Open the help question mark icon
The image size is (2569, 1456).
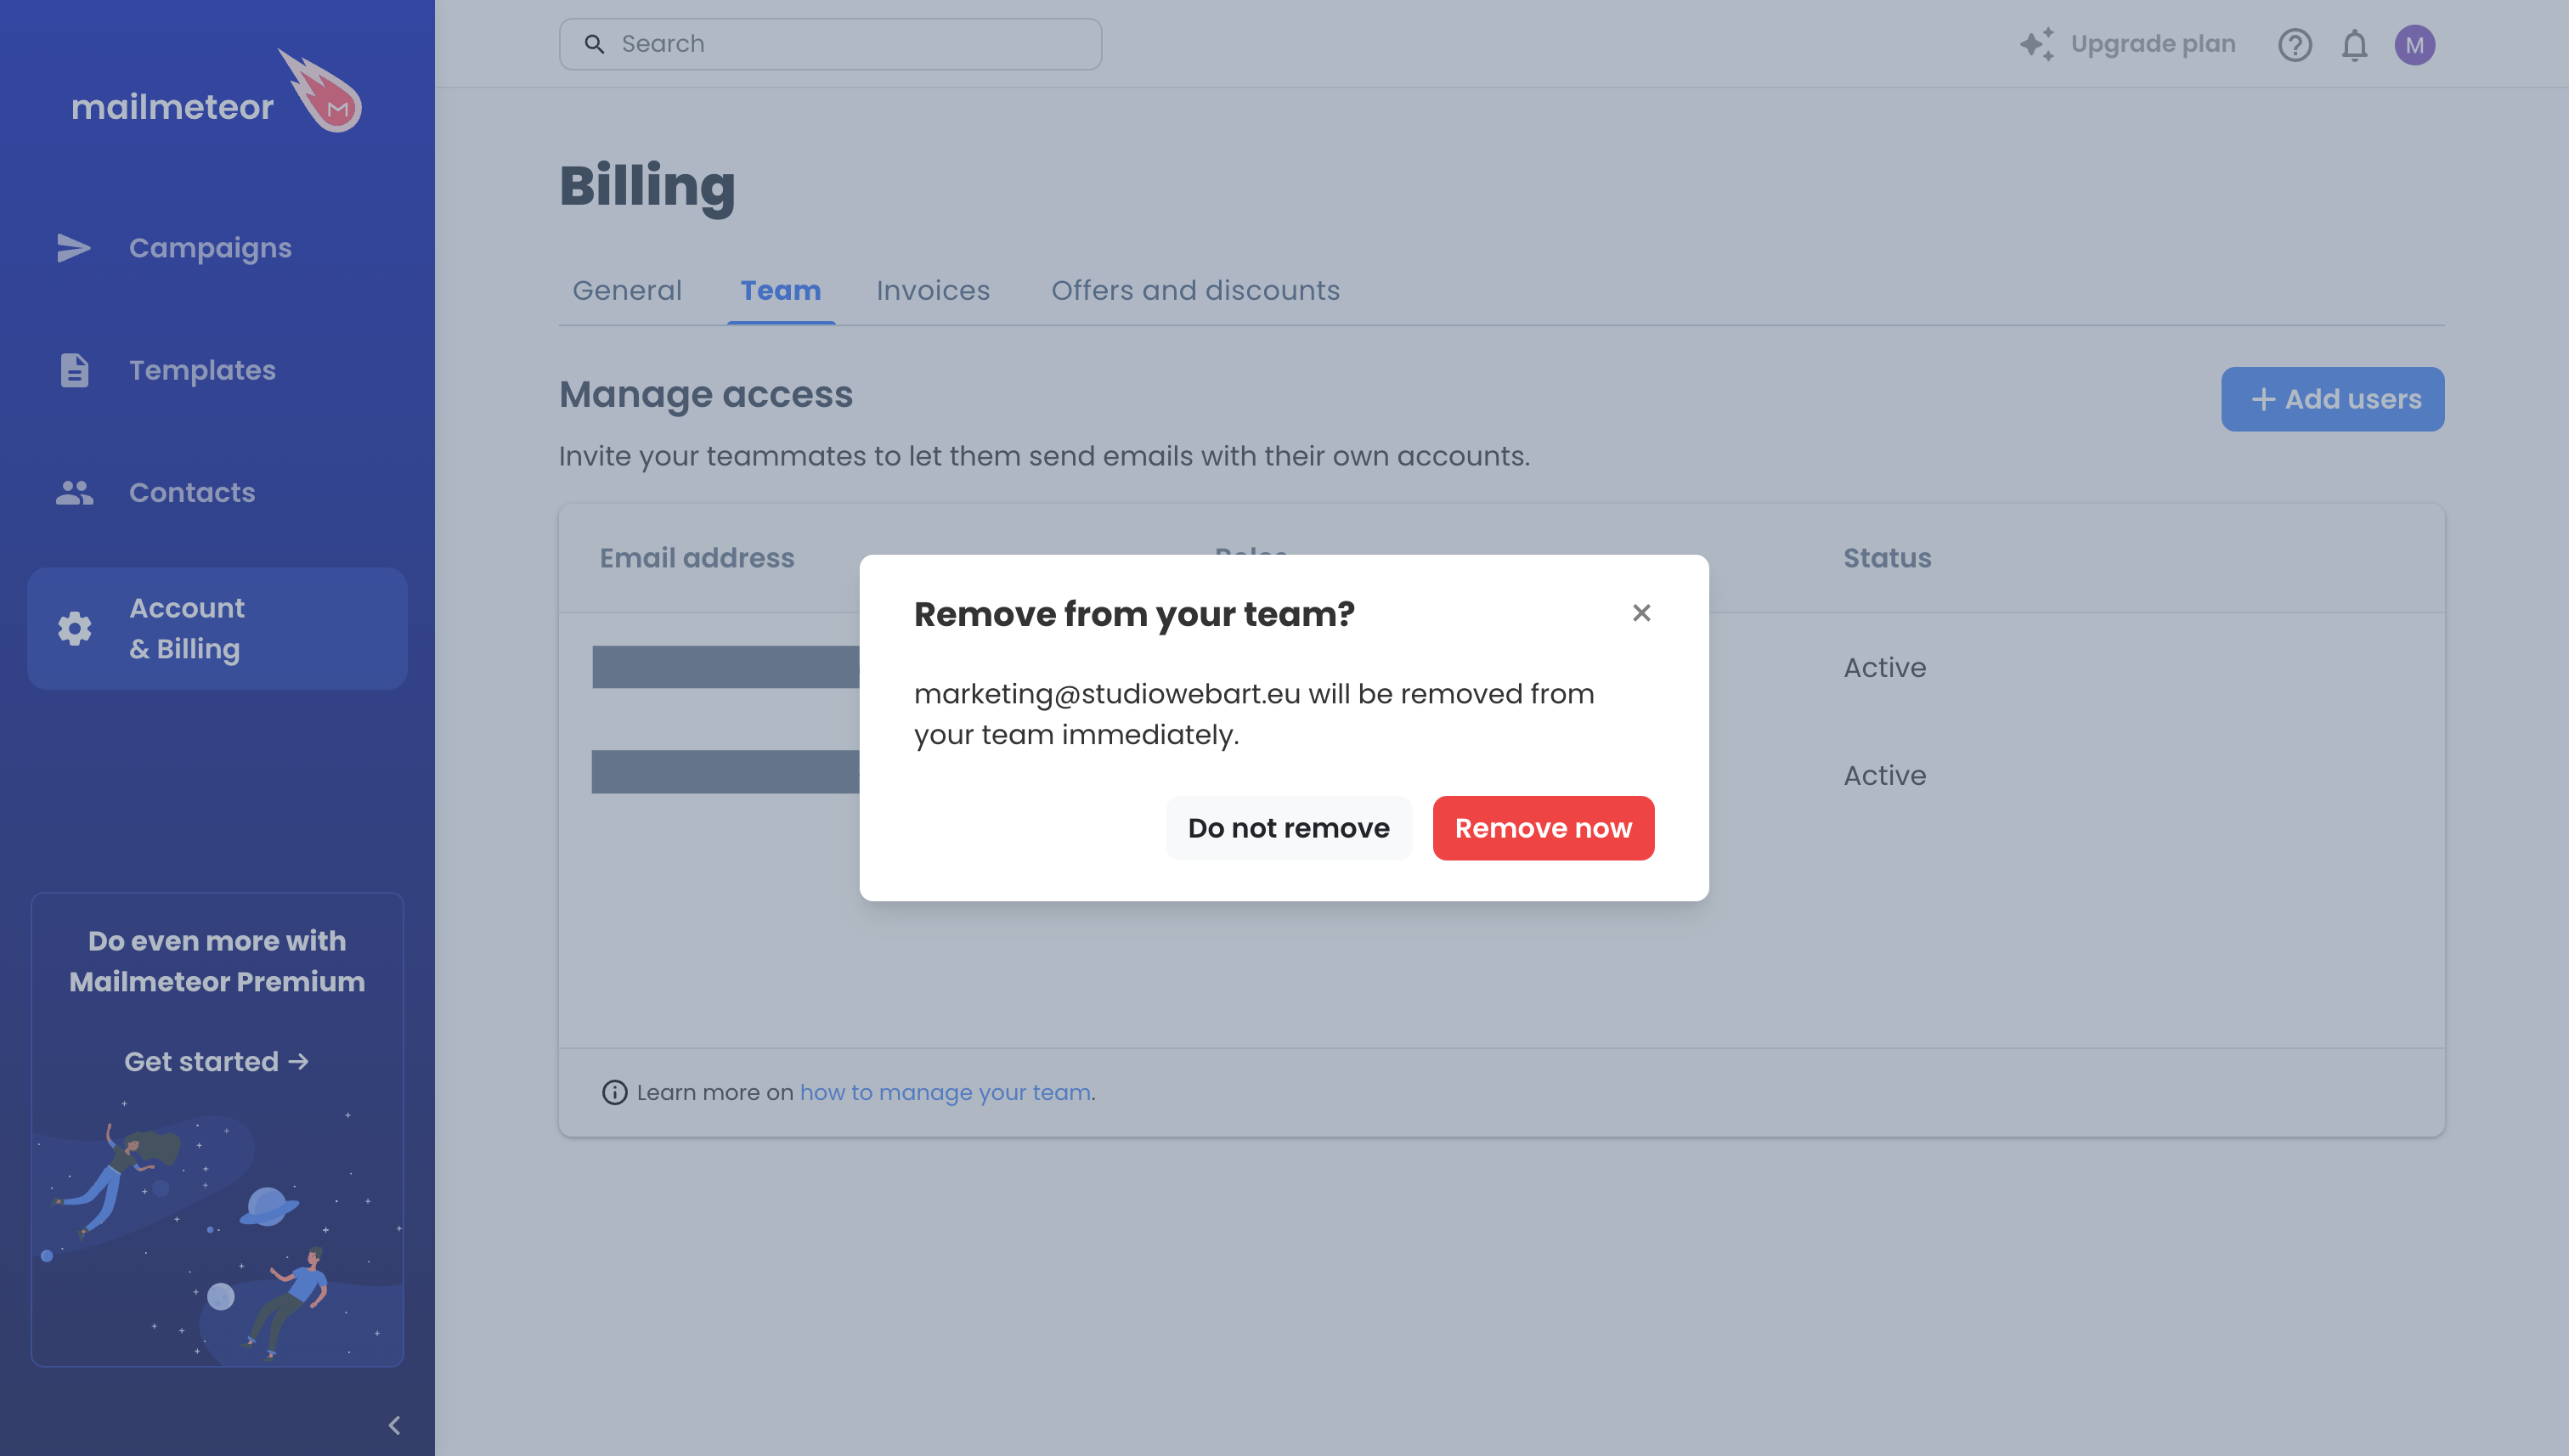click(2295, 45)
